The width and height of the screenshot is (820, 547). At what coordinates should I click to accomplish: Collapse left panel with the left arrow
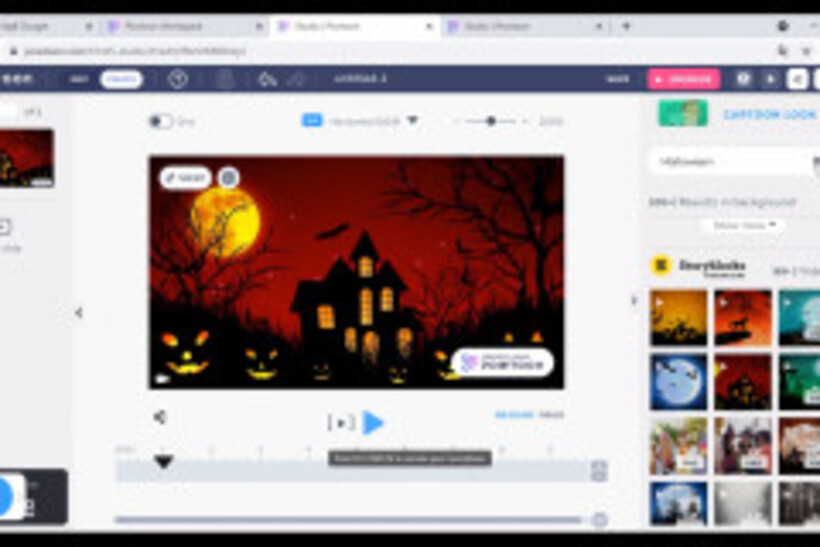[x=78, y=313]
